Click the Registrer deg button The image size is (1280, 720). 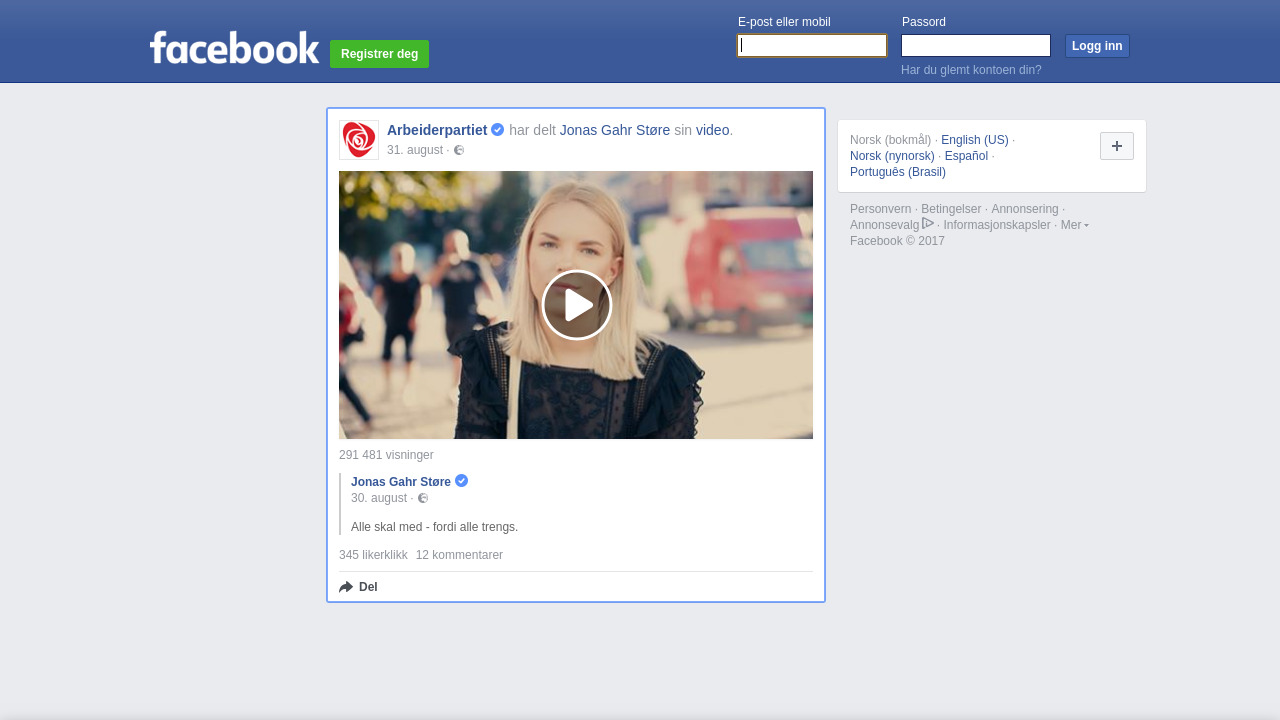pyautogui.click(x=379, y=54)
